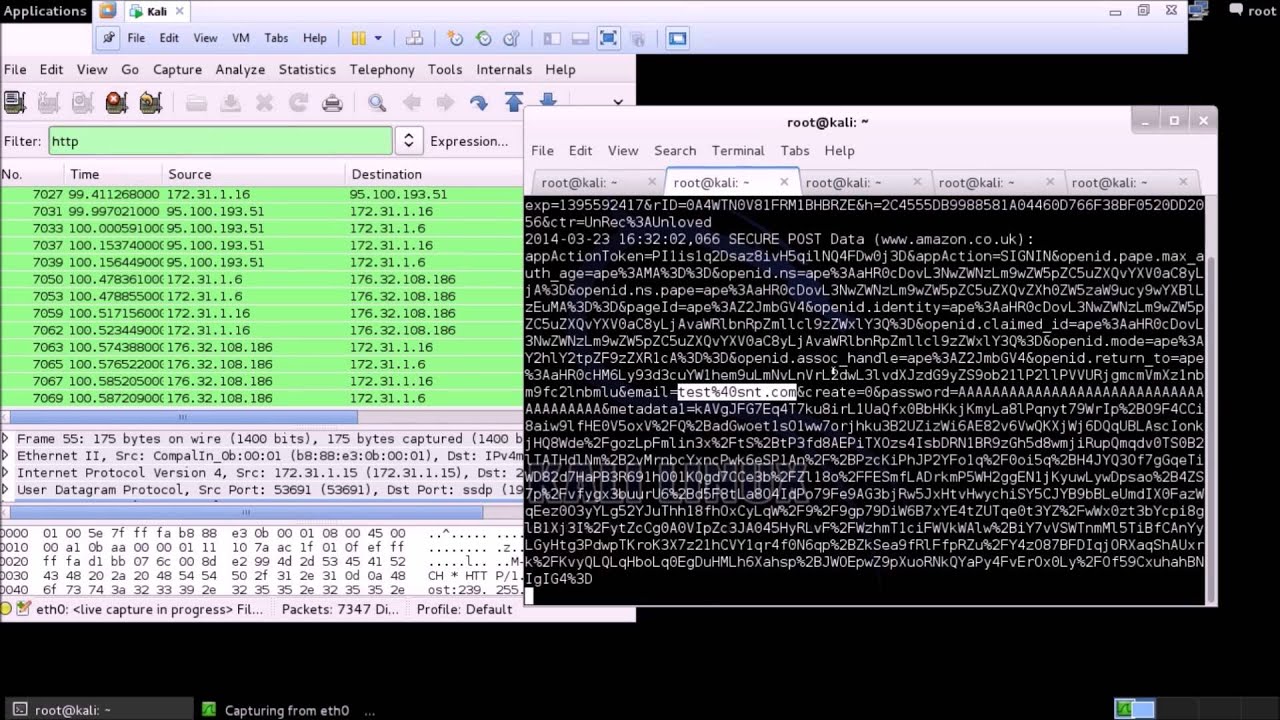This screenshot has height=720, width=1280.
Task: Open the Wireshark Analyze menu
Action: [240, 69]
